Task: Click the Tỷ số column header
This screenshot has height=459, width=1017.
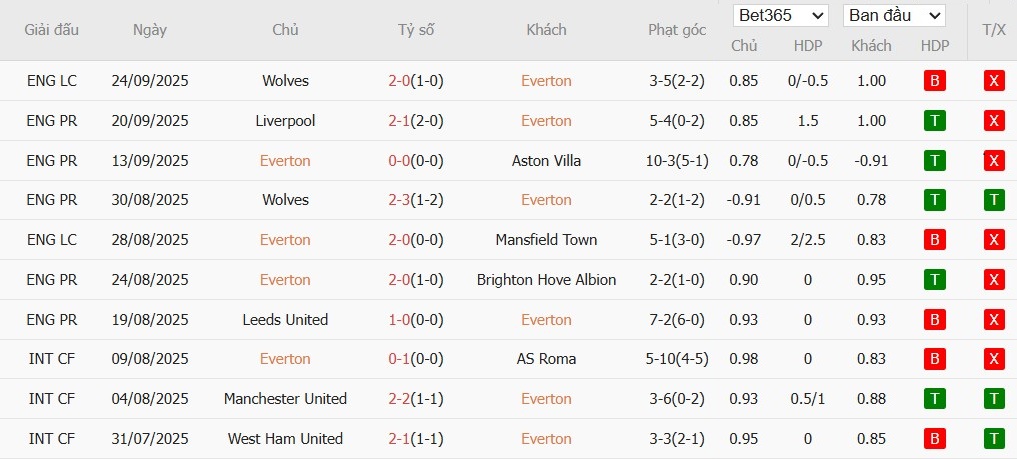Action: coord(416,30)
